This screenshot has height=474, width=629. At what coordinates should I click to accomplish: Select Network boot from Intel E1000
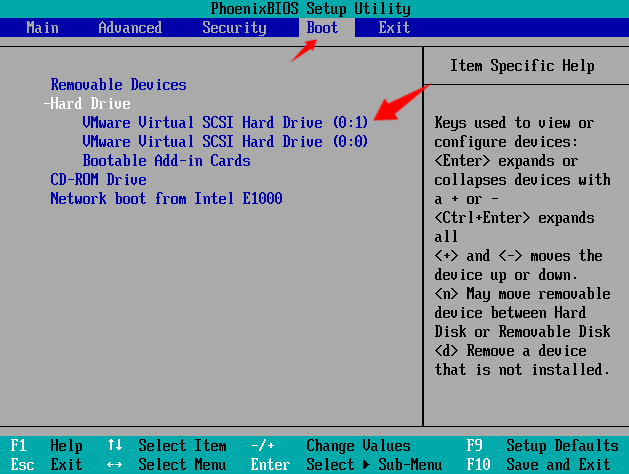point(166,199)
